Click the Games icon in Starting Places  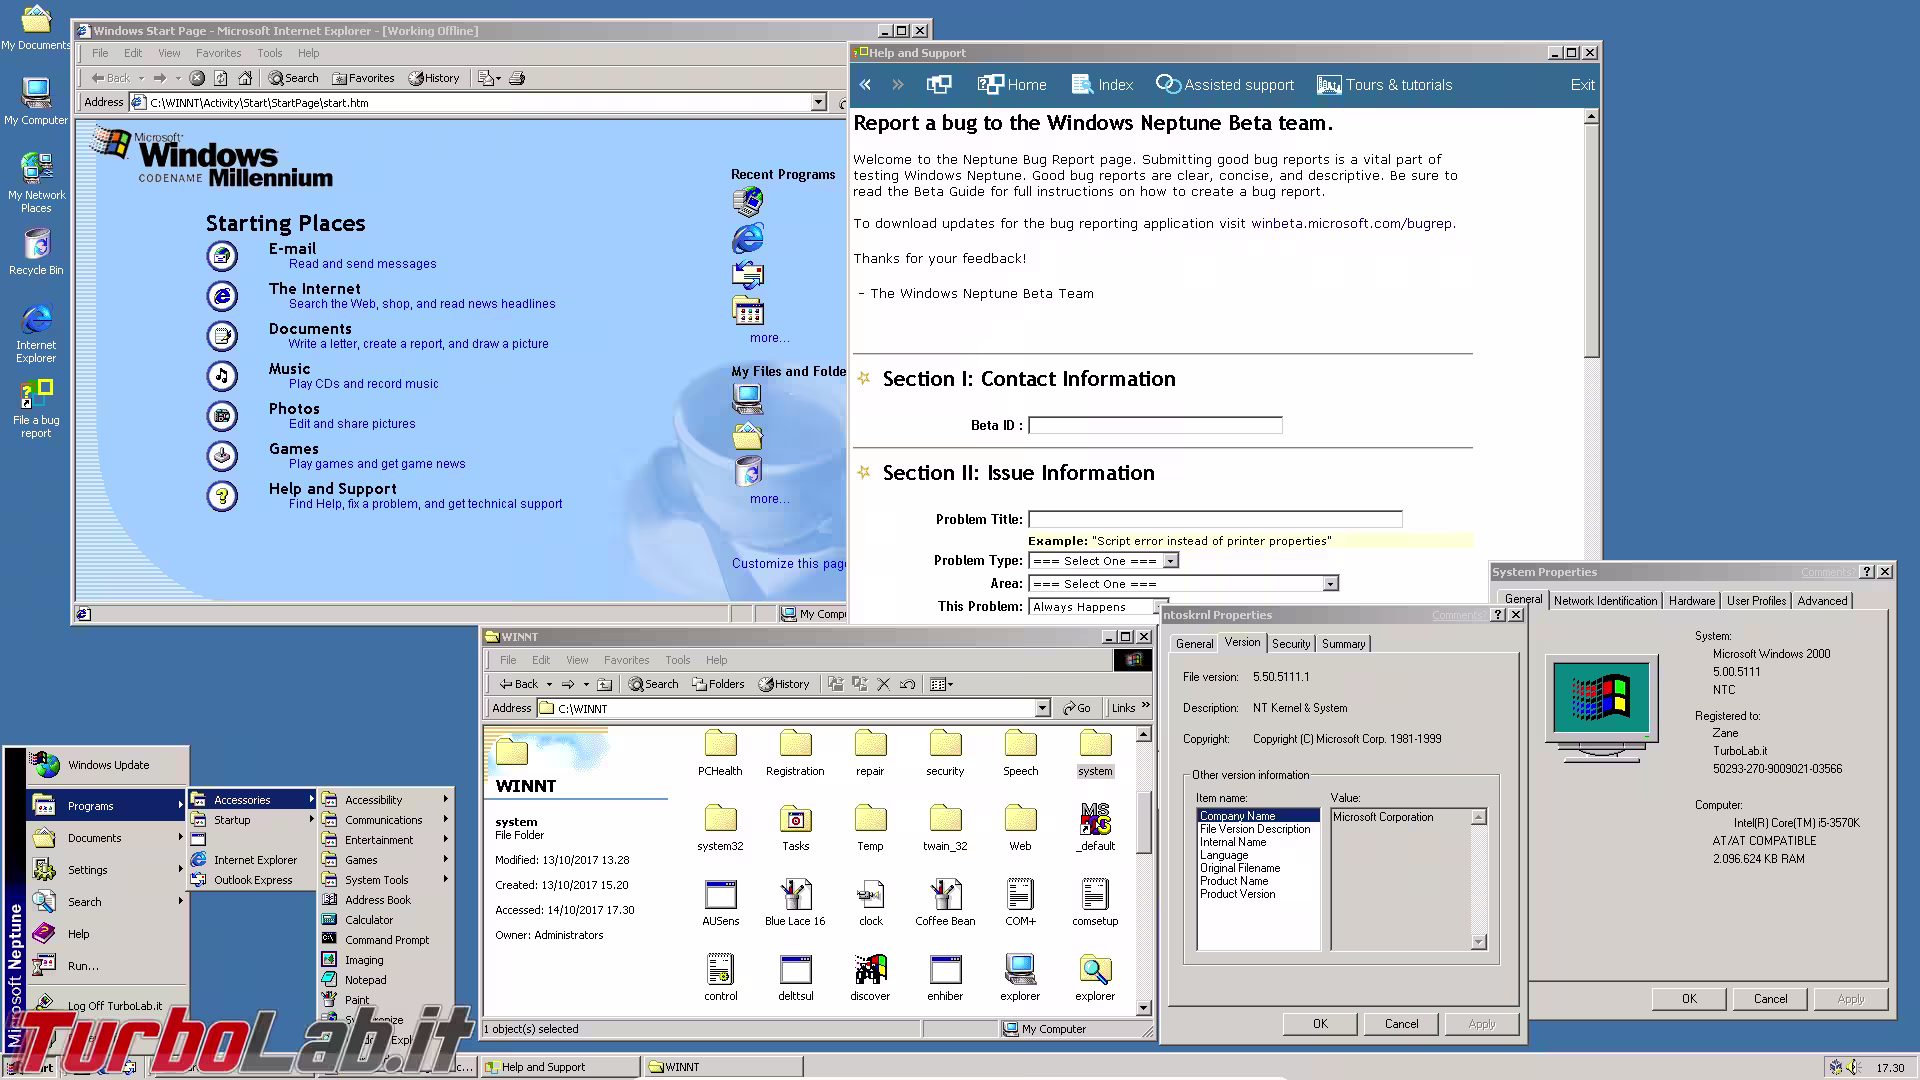click(x=222, y=456)
